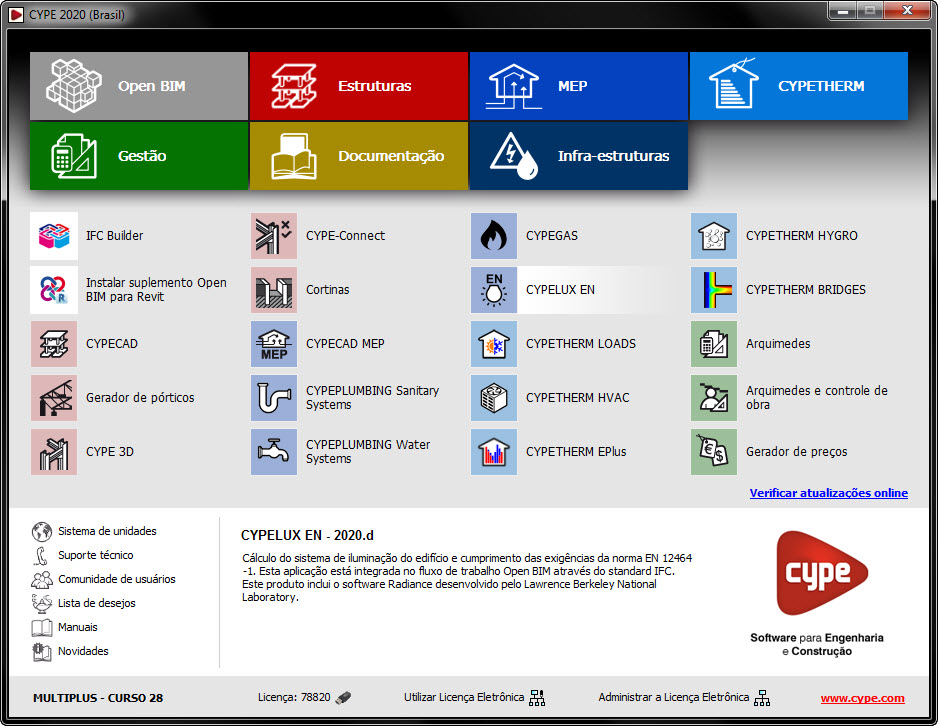Select the CYPETHERM category tile
The width and height of the screenshot is (938, 726).
point(799,86)
